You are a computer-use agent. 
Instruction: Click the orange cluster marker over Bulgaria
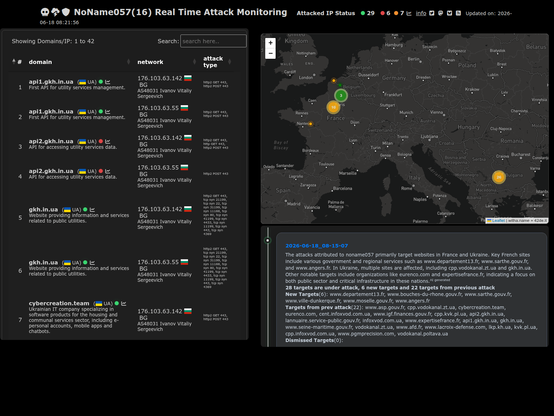pyautogui.click(x=499, y=177)
